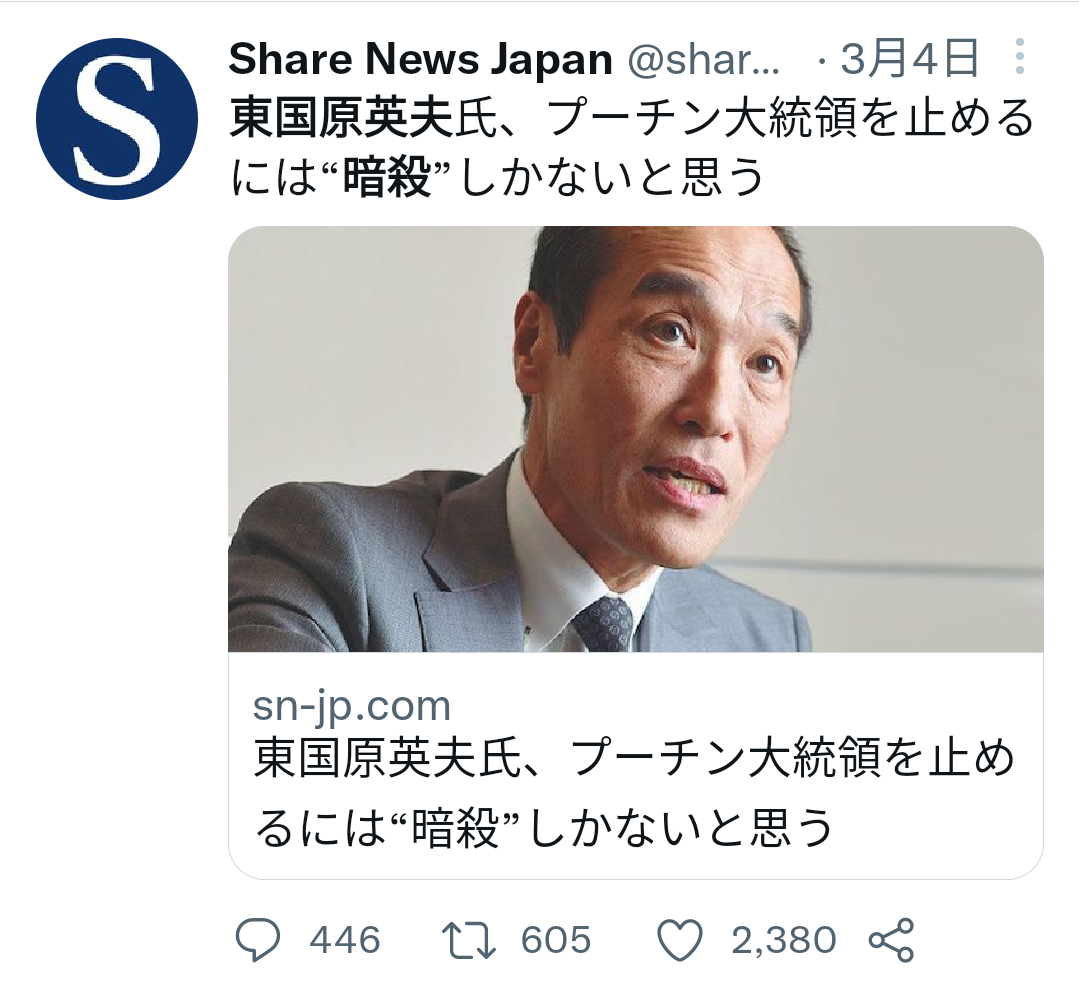1079x982 pixels.
Task: Select the Share News Japan account name
Action: click(420, 59)
